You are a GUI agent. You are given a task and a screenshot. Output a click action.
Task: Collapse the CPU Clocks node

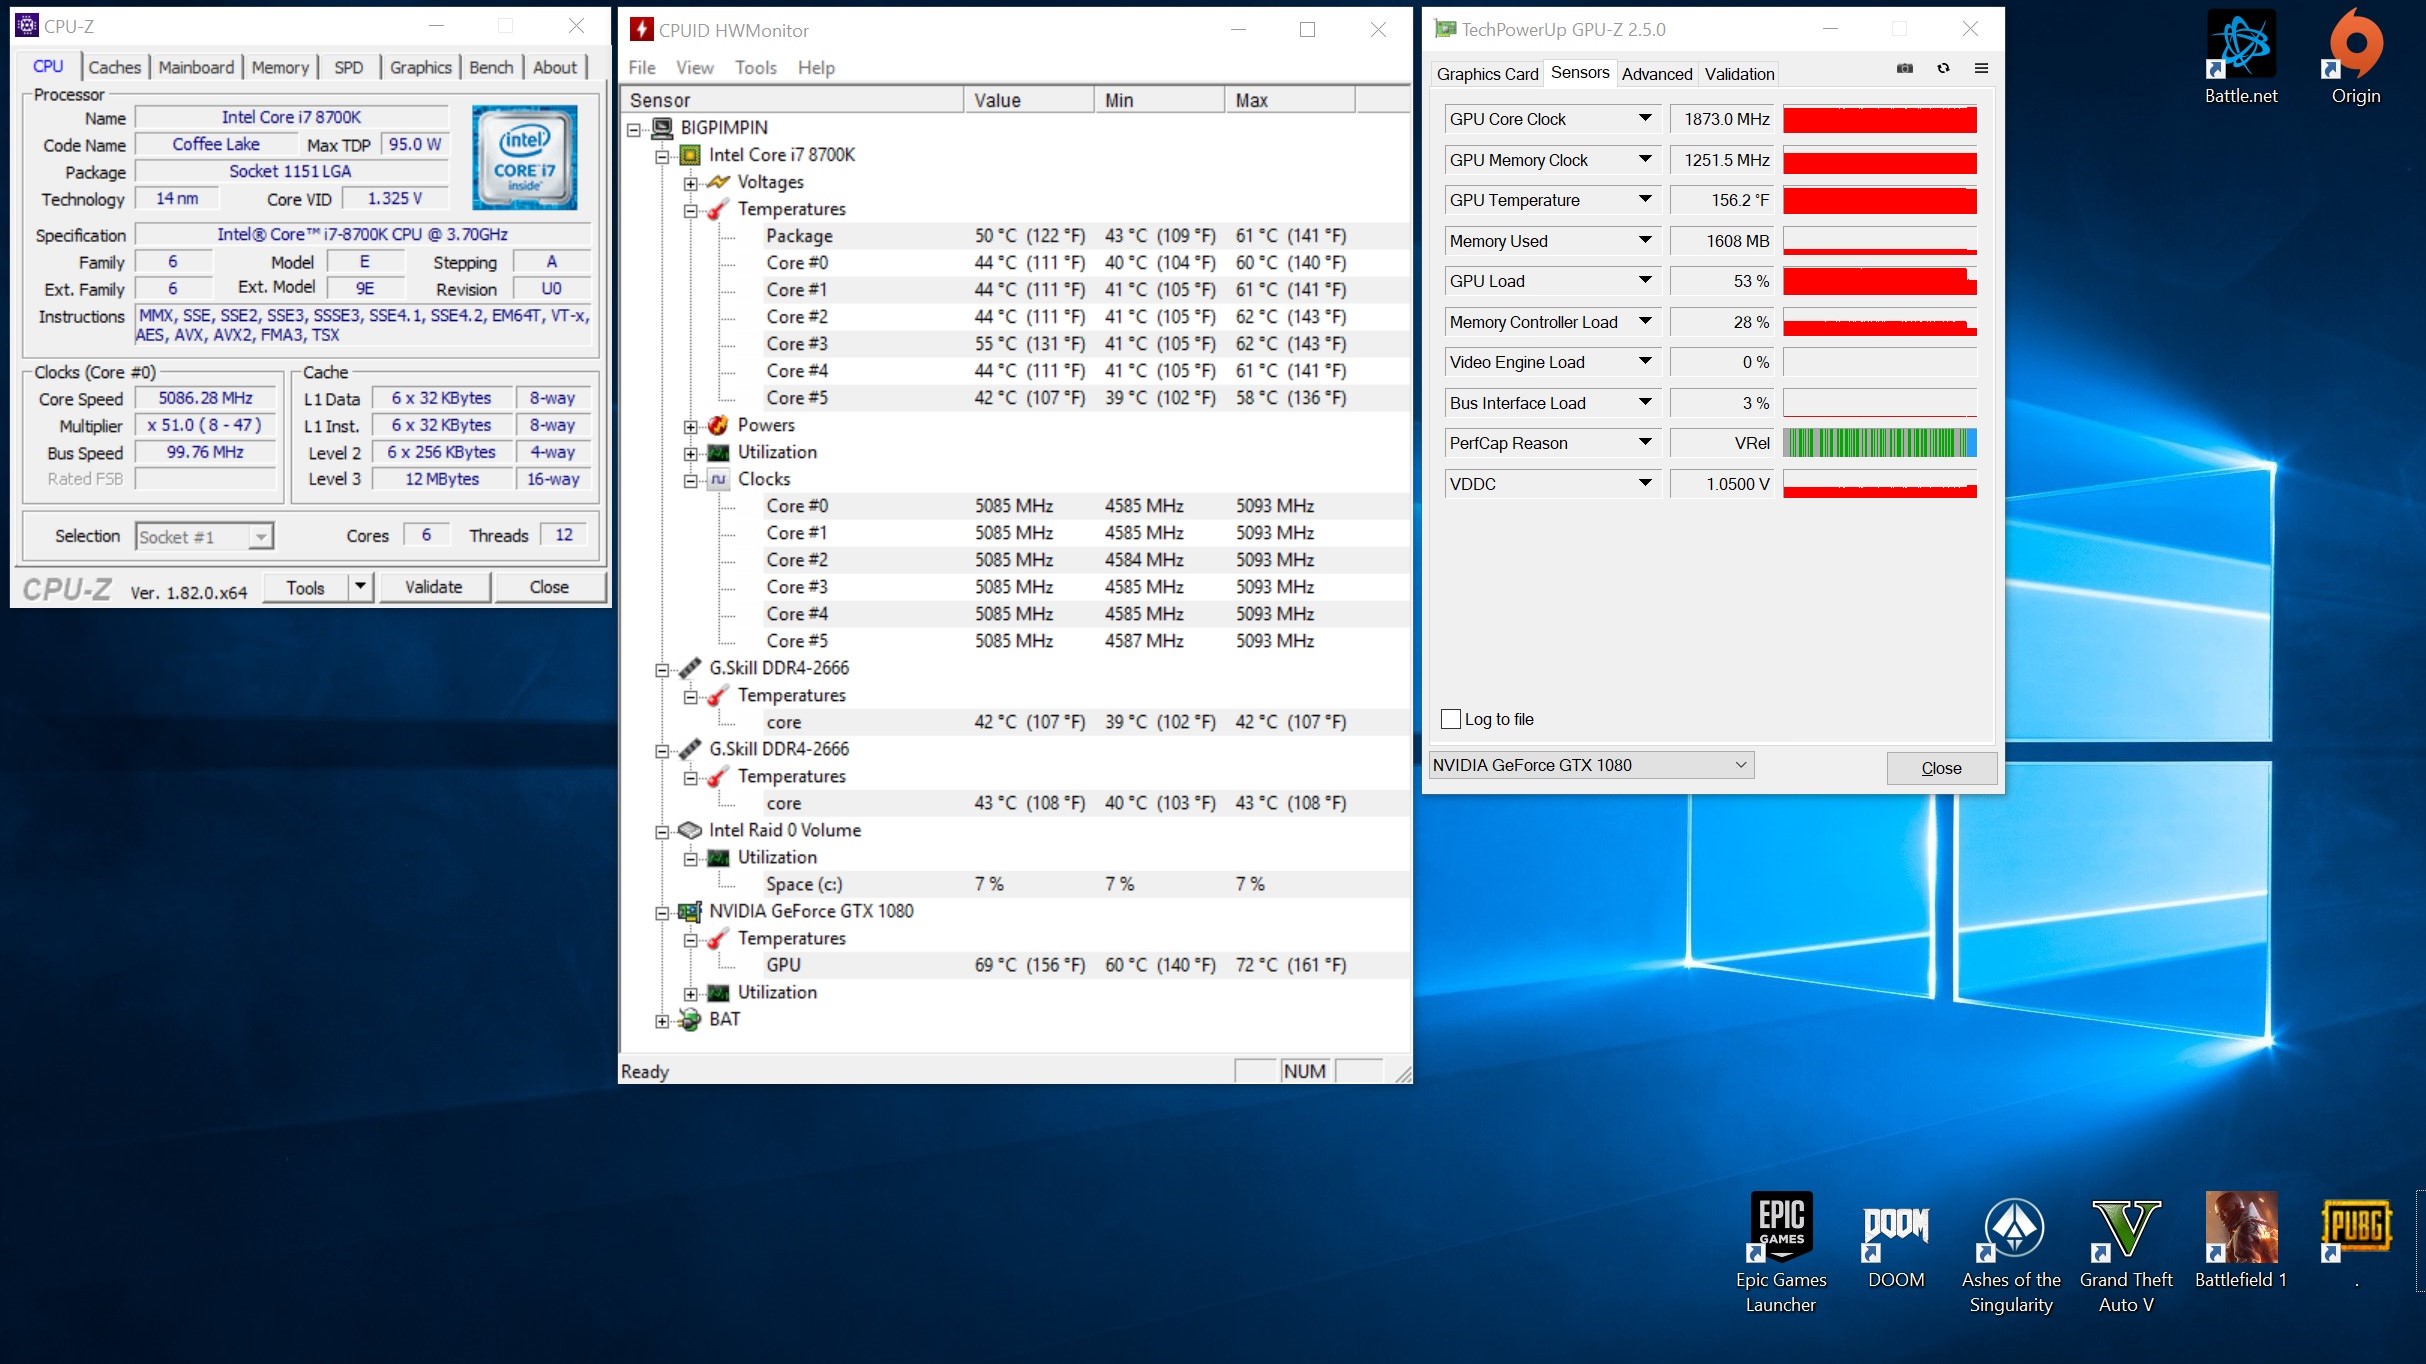(x=691, y=480)
